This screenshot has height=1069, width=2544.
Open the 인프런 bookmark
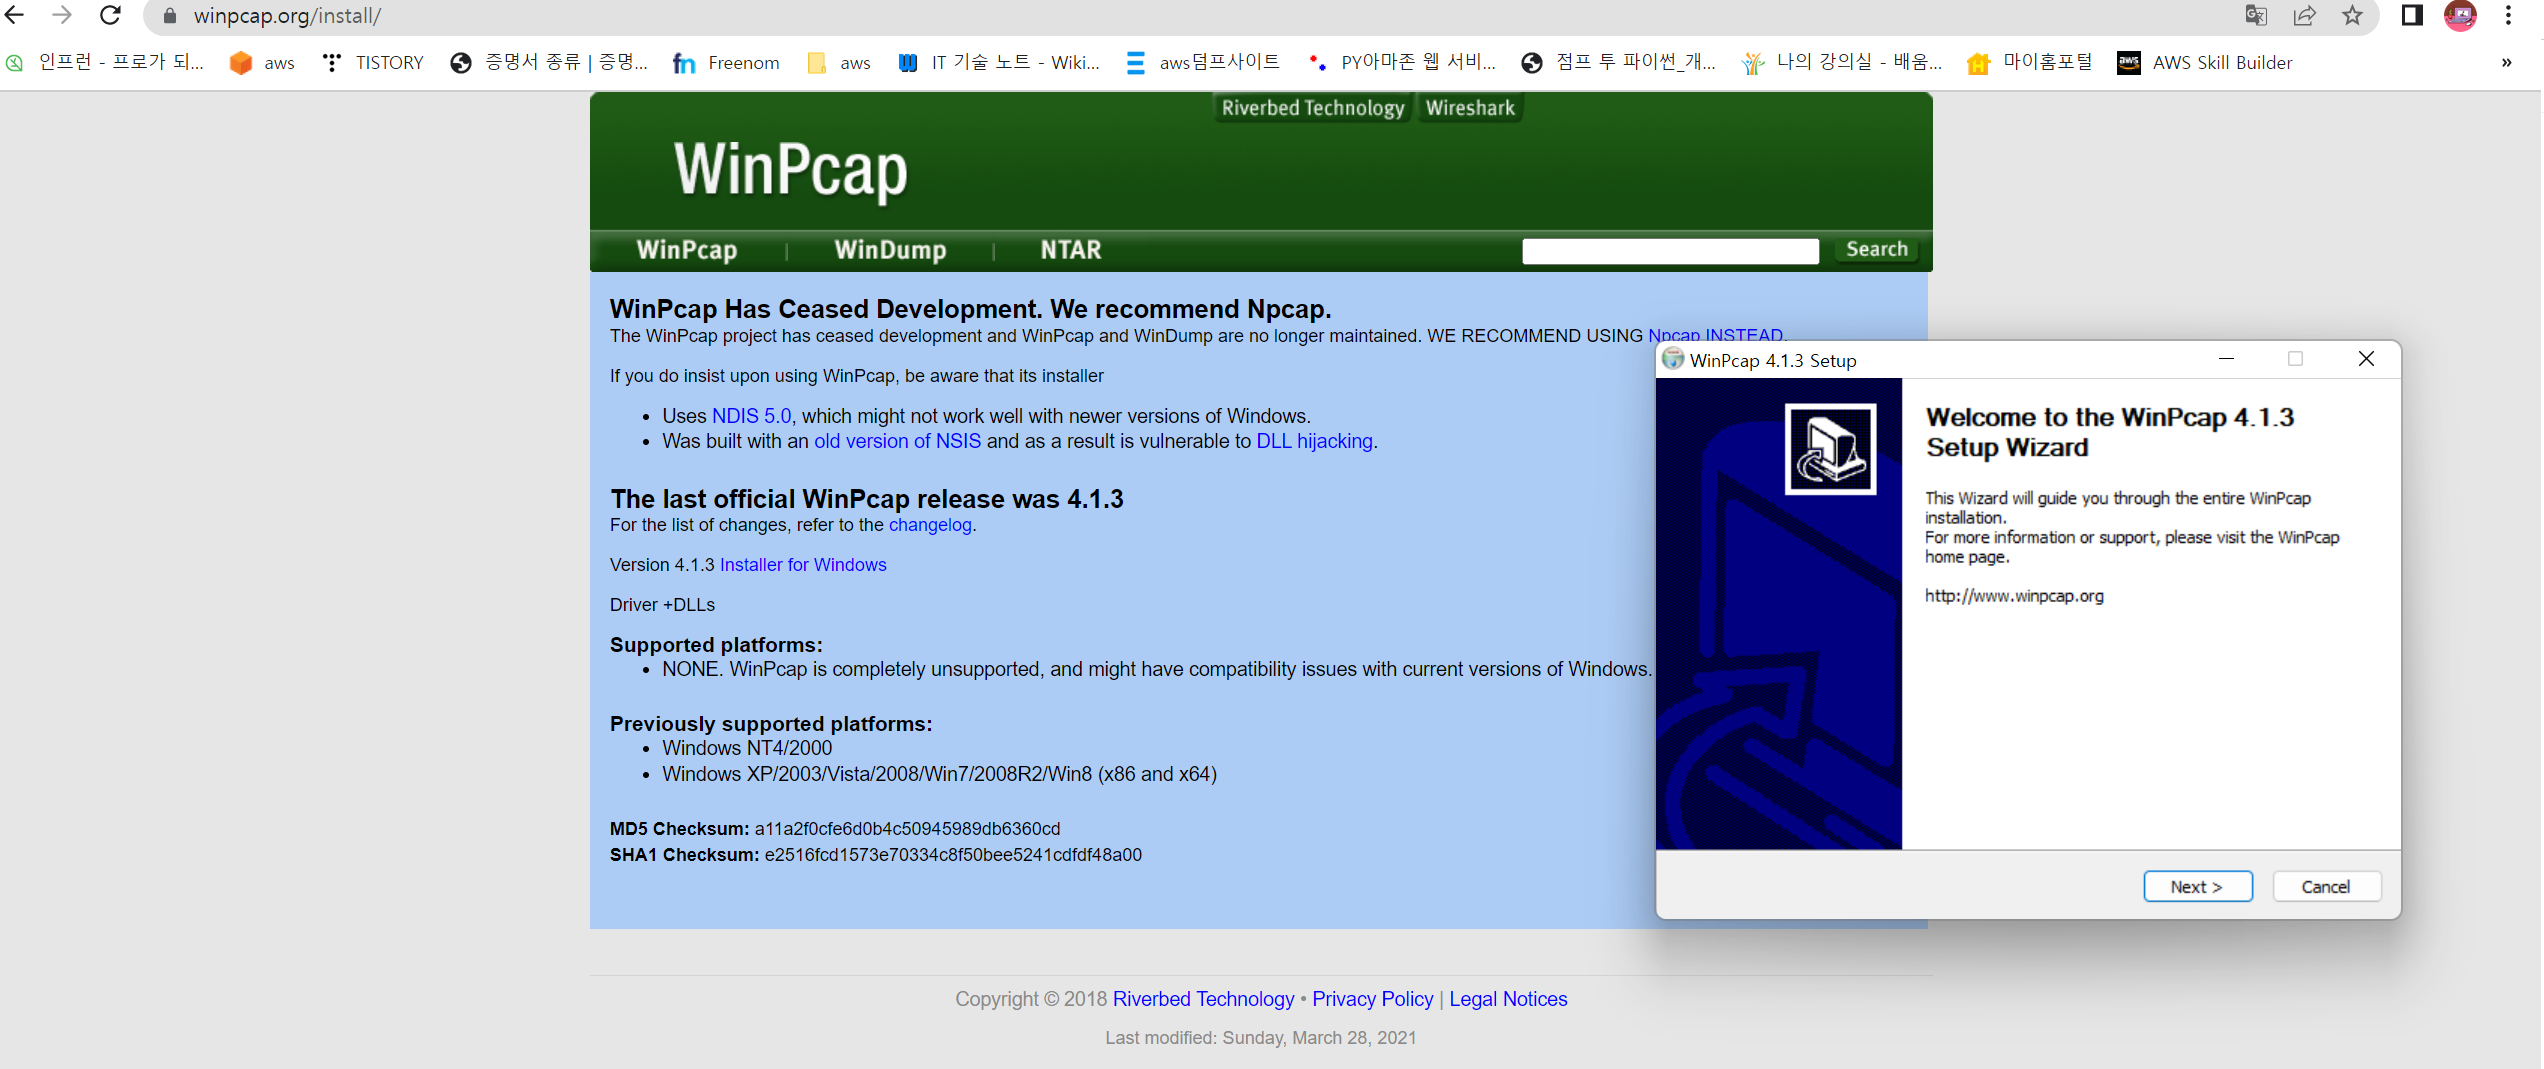106,62
